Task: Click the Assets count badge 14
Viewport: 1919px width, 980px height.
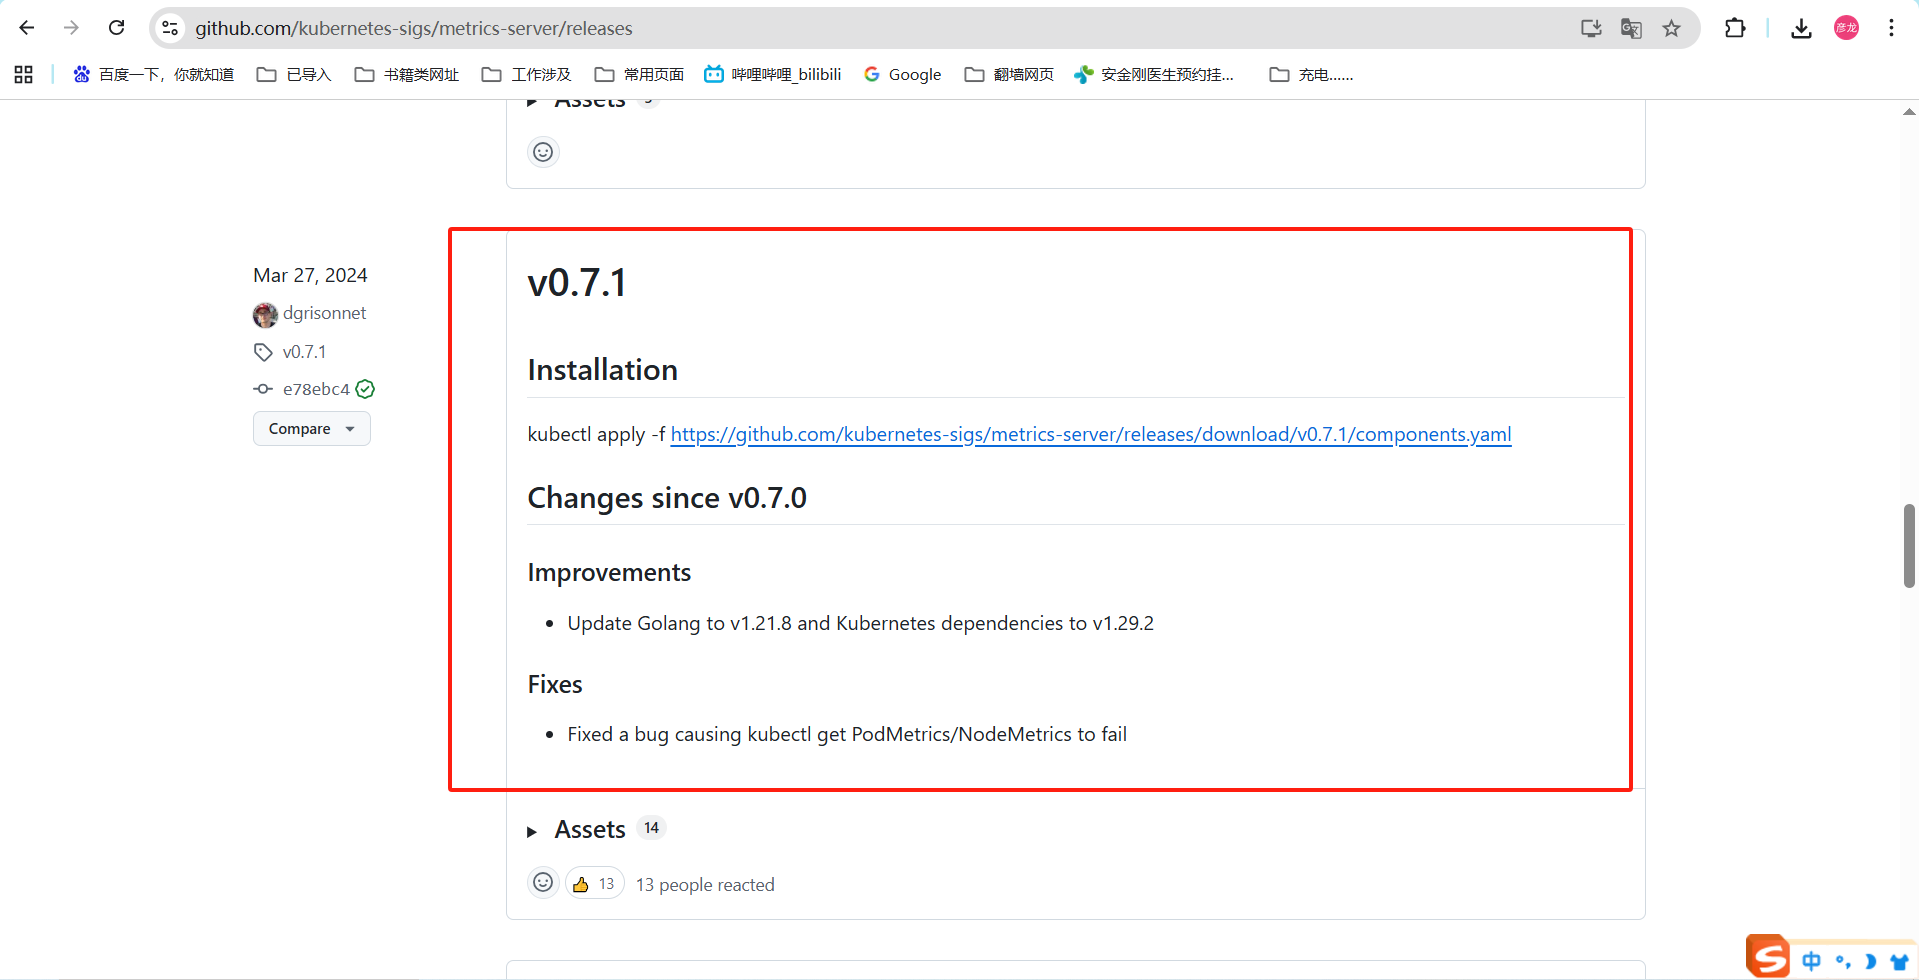Action: point(651,828)
